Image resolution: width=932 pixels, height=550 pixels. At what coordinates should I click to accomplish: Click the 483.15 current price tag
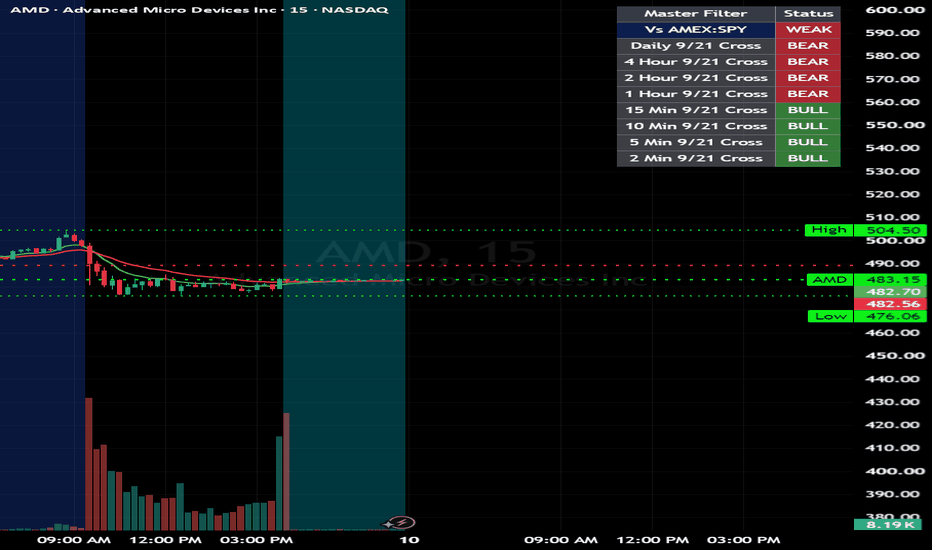point(890,279)
